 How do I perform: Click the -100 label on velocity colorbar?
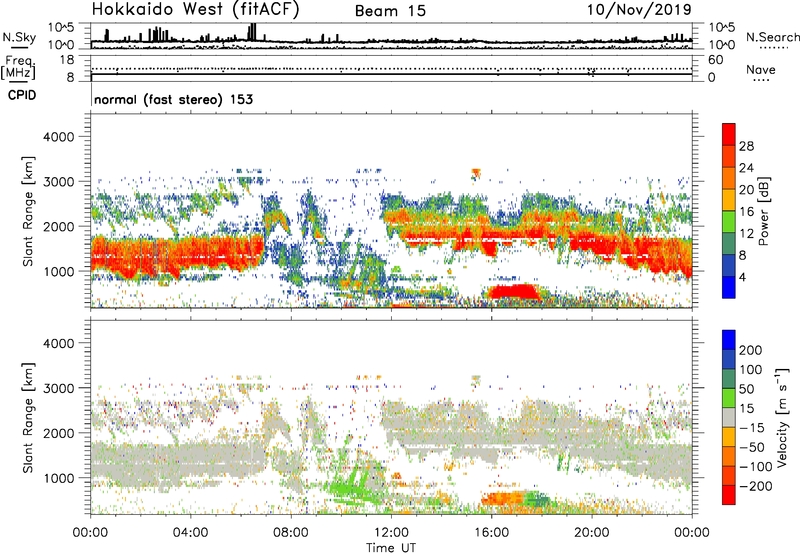pos(756,467)
